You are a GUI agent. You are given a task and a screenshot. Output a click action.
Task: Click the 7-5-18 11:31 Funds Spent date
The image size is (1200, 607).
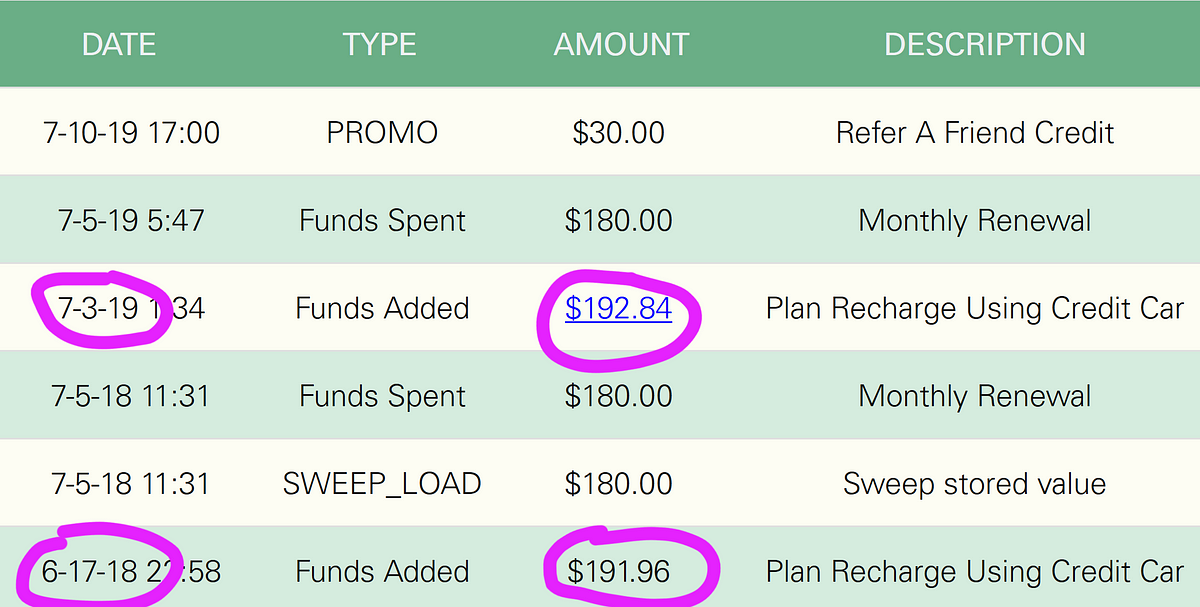[x=132, y=396]
